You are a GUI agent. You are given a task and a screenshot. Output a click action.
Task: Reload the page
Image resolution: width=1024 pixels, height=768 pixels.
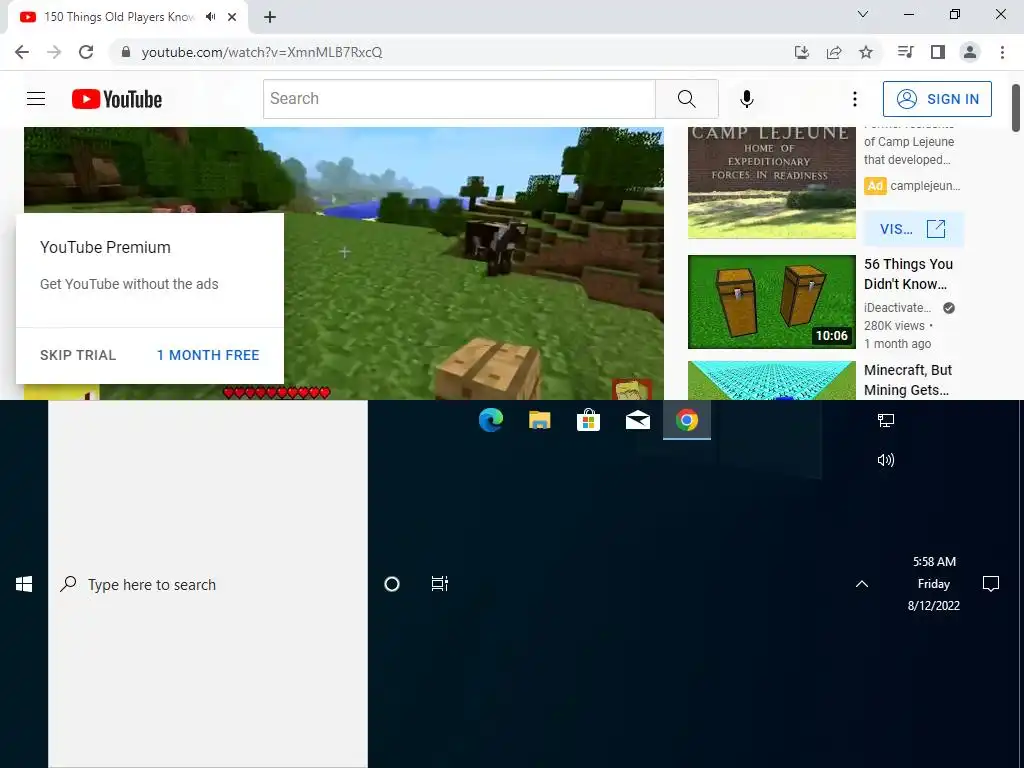click(86, 52)
